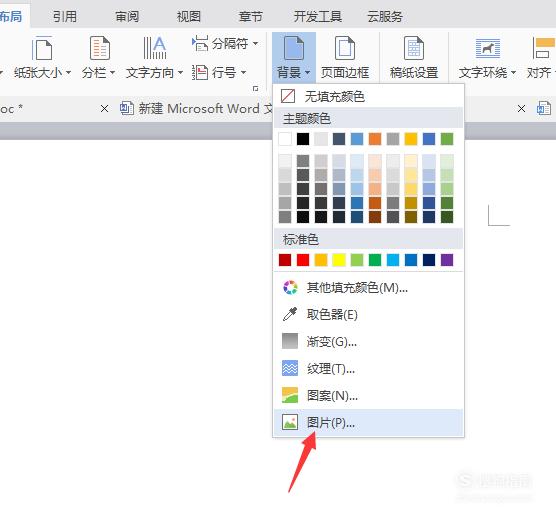Switch to the Chapter (章节) tab
This screenshot has width=556, height=527.
coord(251,16)
